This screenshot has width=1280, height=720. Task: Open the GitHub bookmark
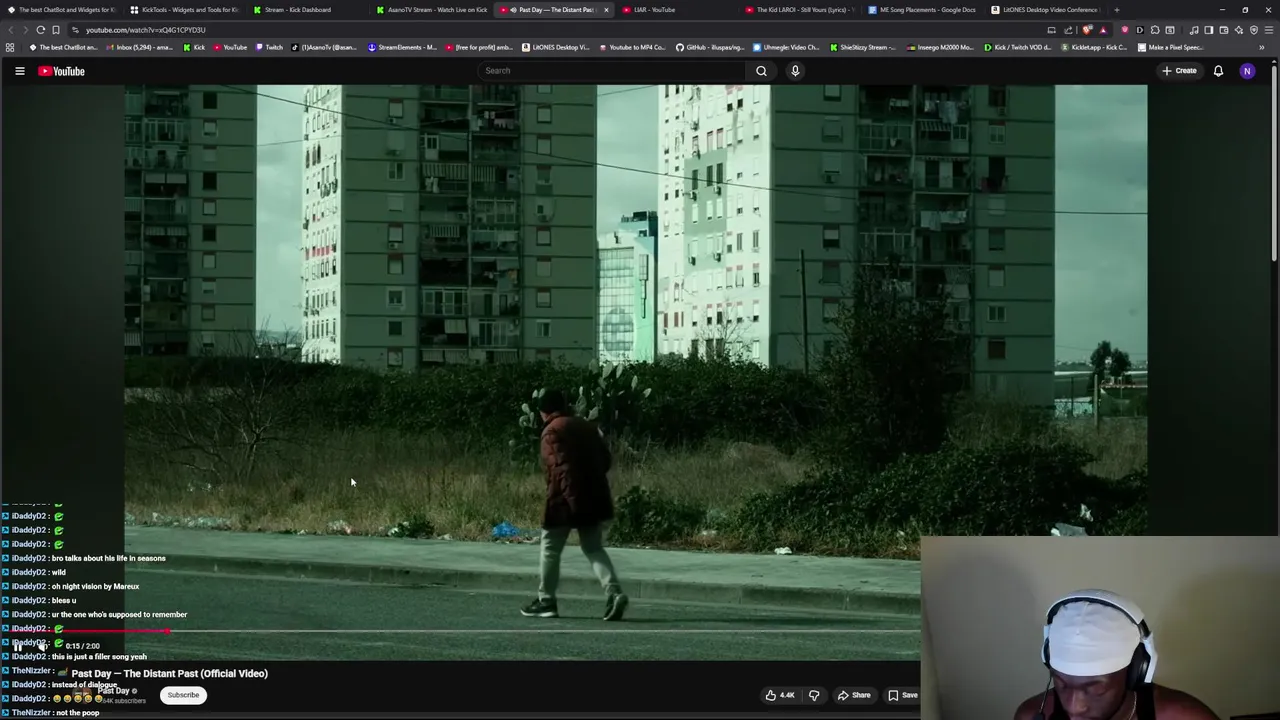[710, 47]
